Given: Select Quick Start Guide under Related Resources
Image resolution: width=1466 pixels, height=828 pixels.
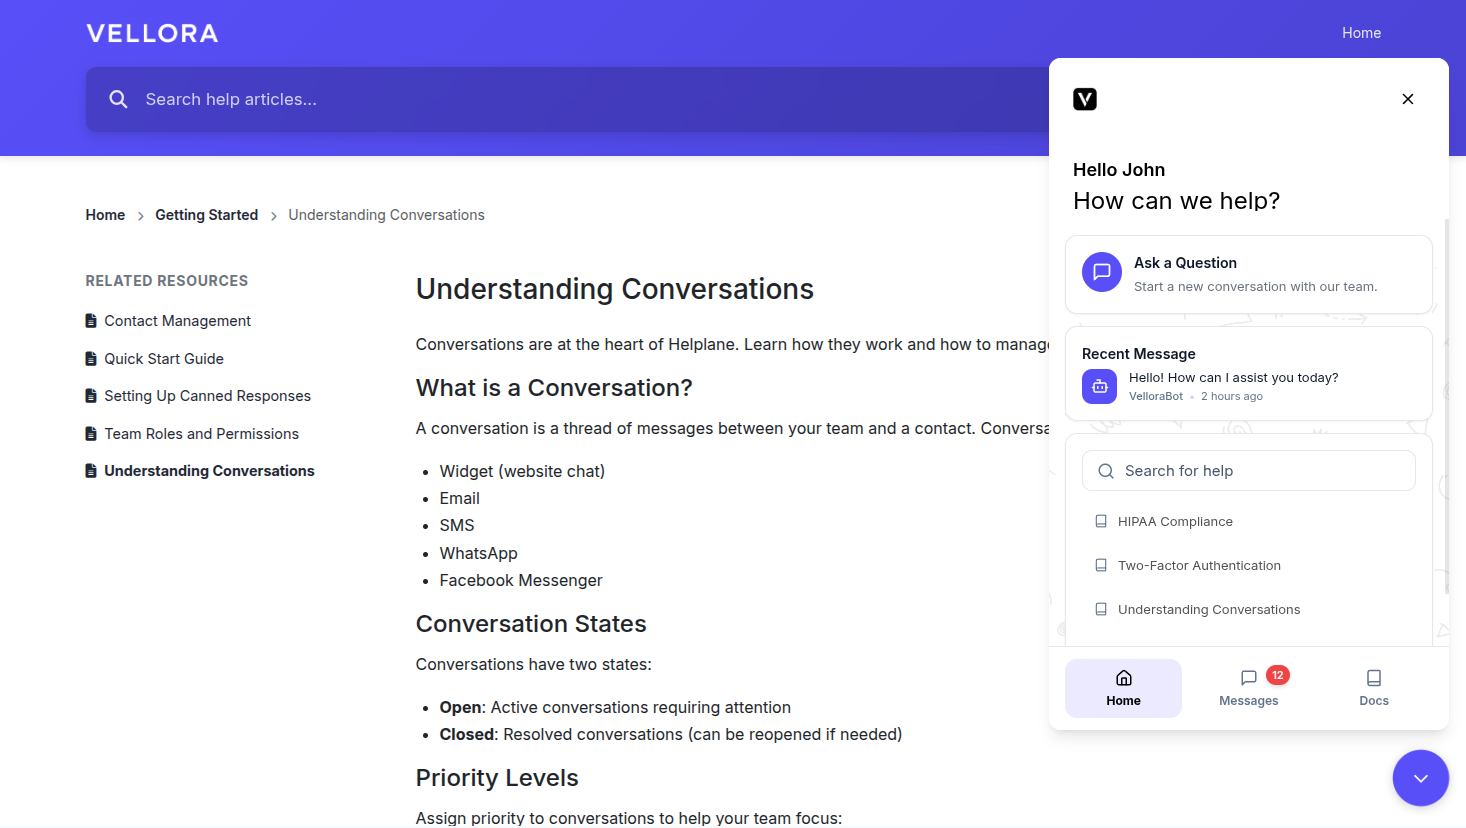Looking at the screenshot, I should pyautogui.click(x=164, y=358).
